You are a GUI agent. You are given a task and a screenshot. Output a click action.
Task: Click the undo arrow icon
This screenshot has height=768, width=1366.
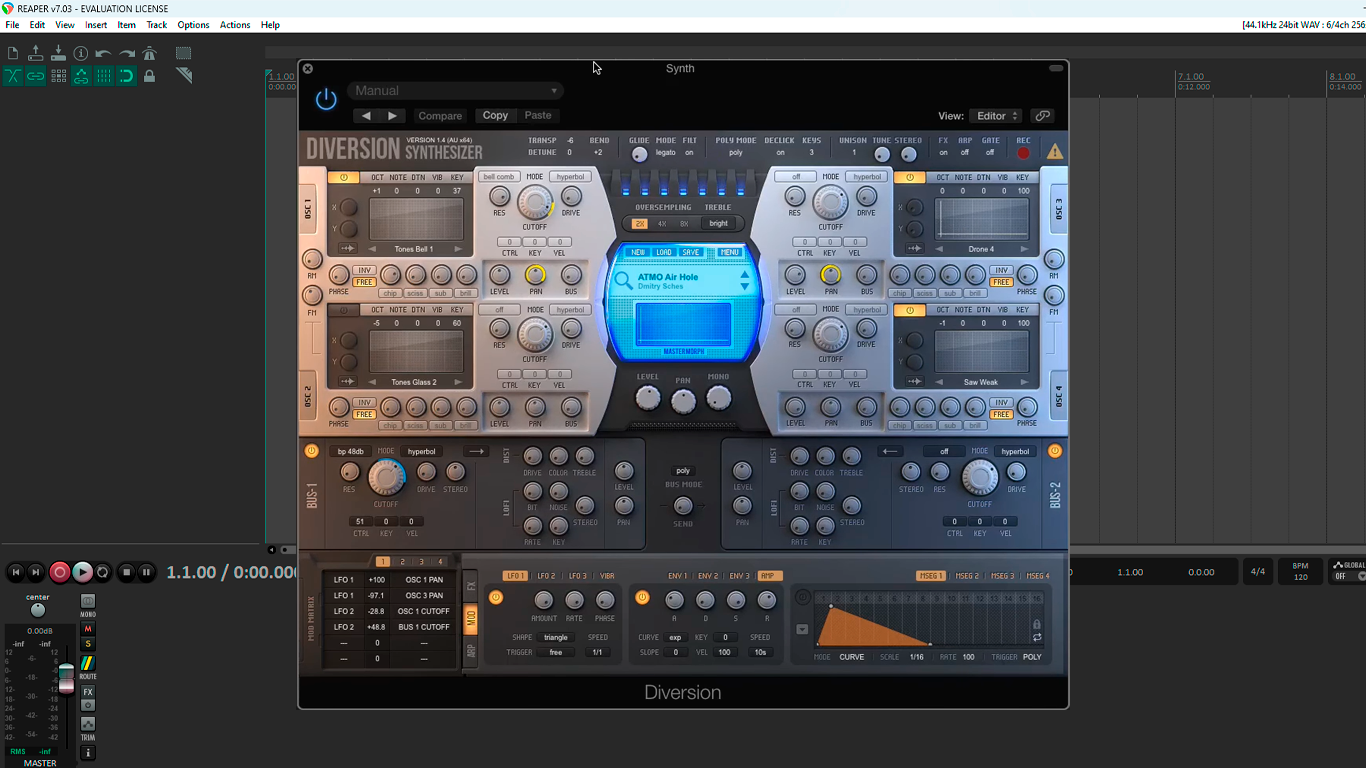point(104,53)
